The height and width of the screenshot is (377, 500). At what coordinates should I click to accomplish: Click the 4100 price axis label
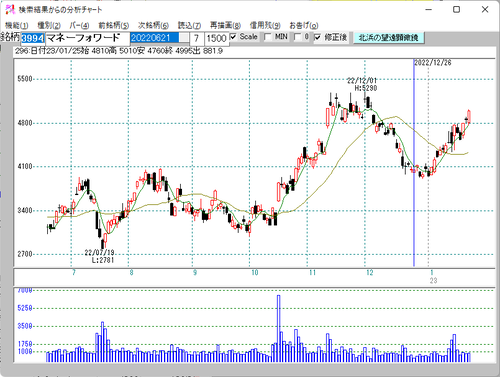pos(25,166)
